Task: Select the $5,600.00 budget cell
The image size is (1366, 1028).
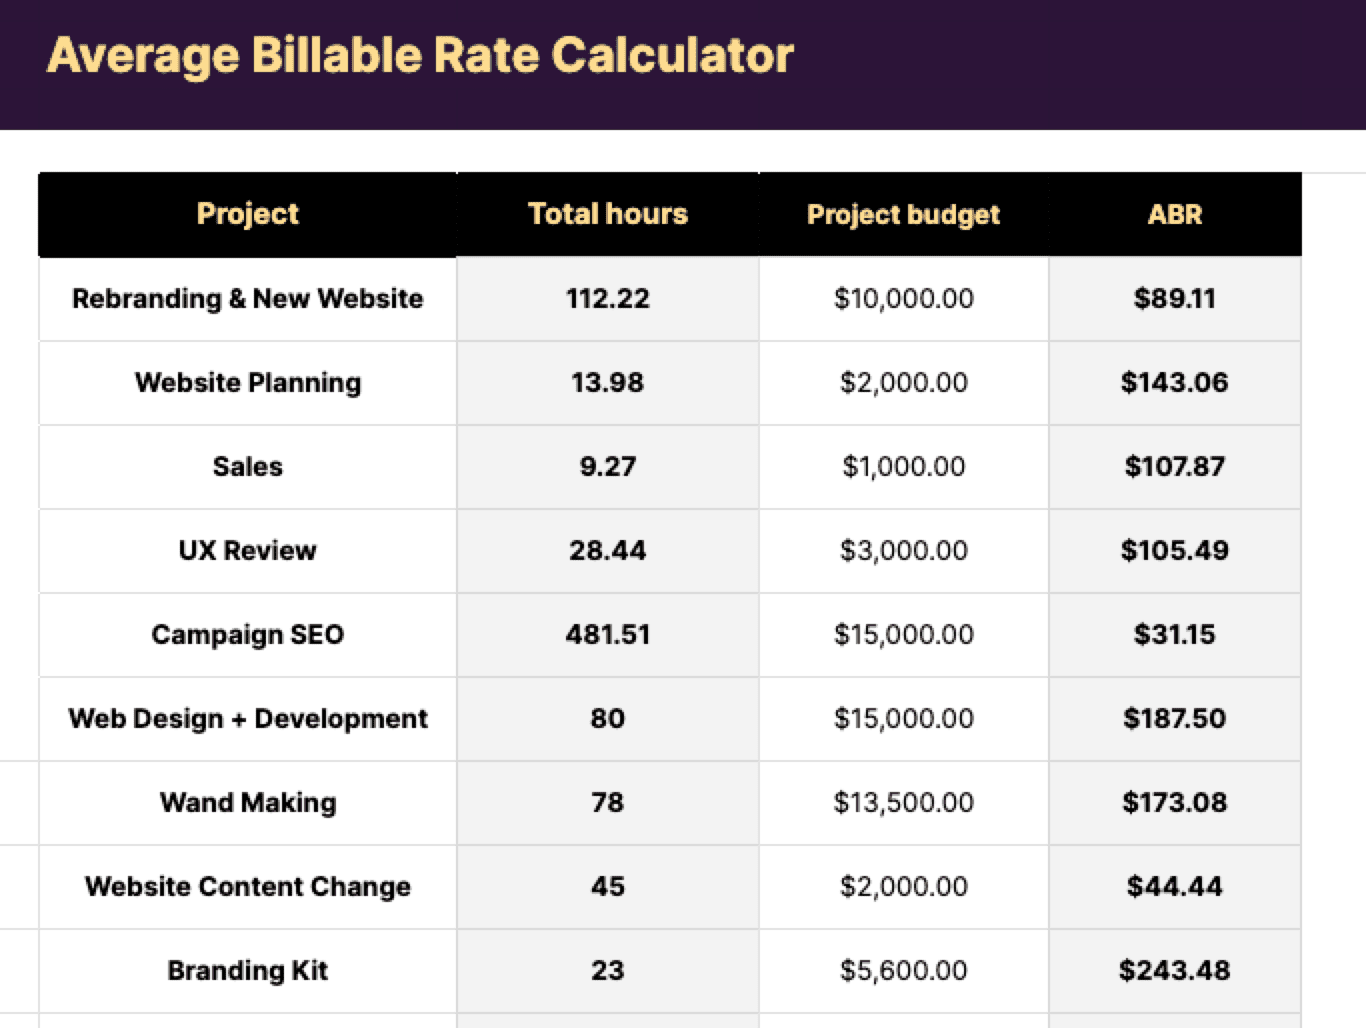Action: (903, 970)
